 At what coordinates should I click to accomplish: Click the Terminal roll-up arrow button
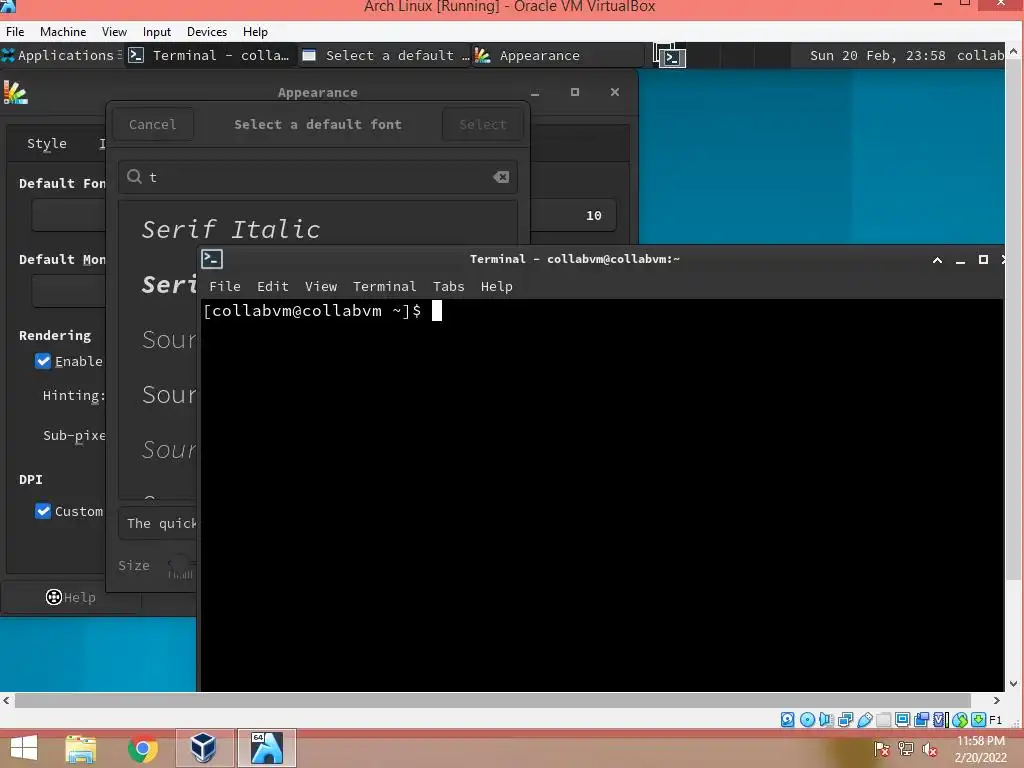(937, 259)
